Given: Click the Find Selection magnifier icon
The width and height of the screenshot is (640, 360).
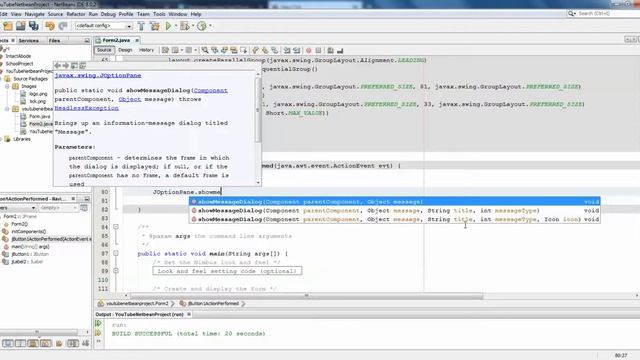Looking at the screenshot, I should 205,51.
